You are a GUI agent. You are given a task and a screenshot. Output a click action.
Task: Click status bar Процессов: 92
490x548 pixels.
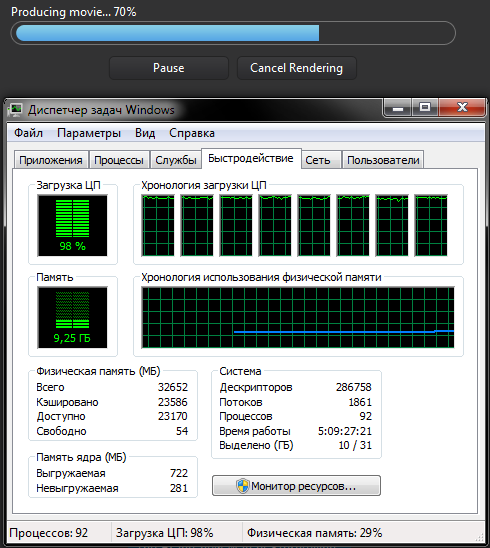point(49,533)
